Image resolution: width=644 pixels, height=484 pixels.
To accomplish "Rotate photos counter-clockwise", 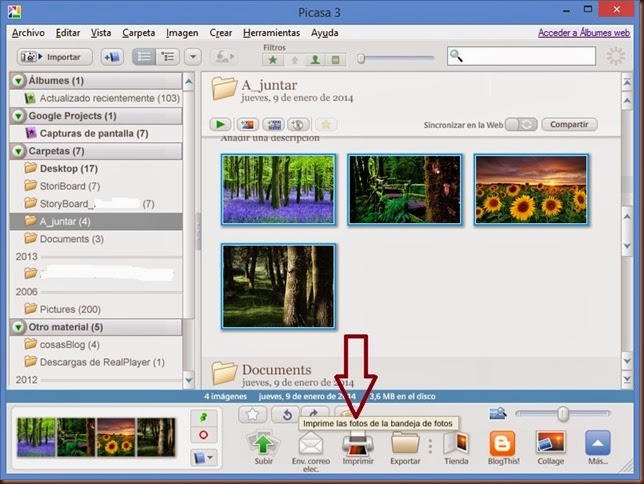I will [x=287, y=414].
